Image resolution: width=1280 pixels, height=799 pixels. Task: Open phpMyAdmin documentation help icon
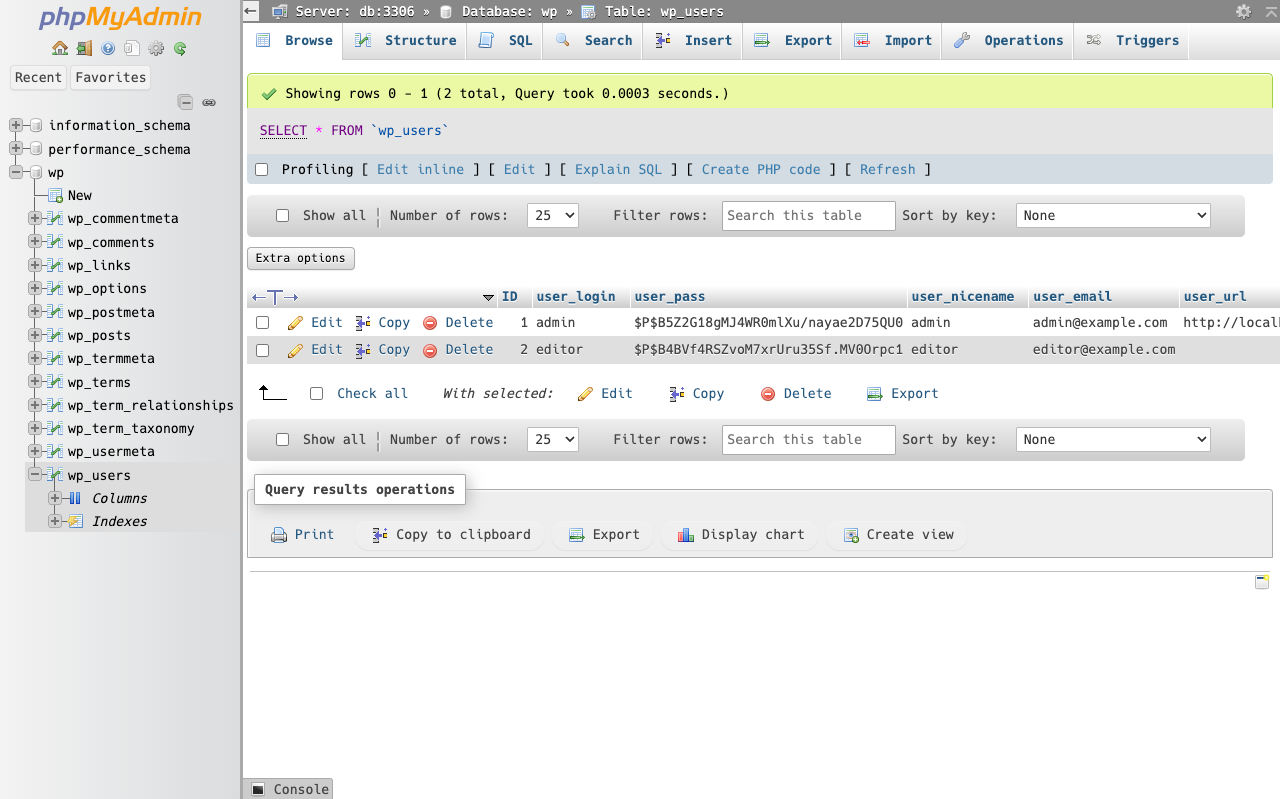108,48
